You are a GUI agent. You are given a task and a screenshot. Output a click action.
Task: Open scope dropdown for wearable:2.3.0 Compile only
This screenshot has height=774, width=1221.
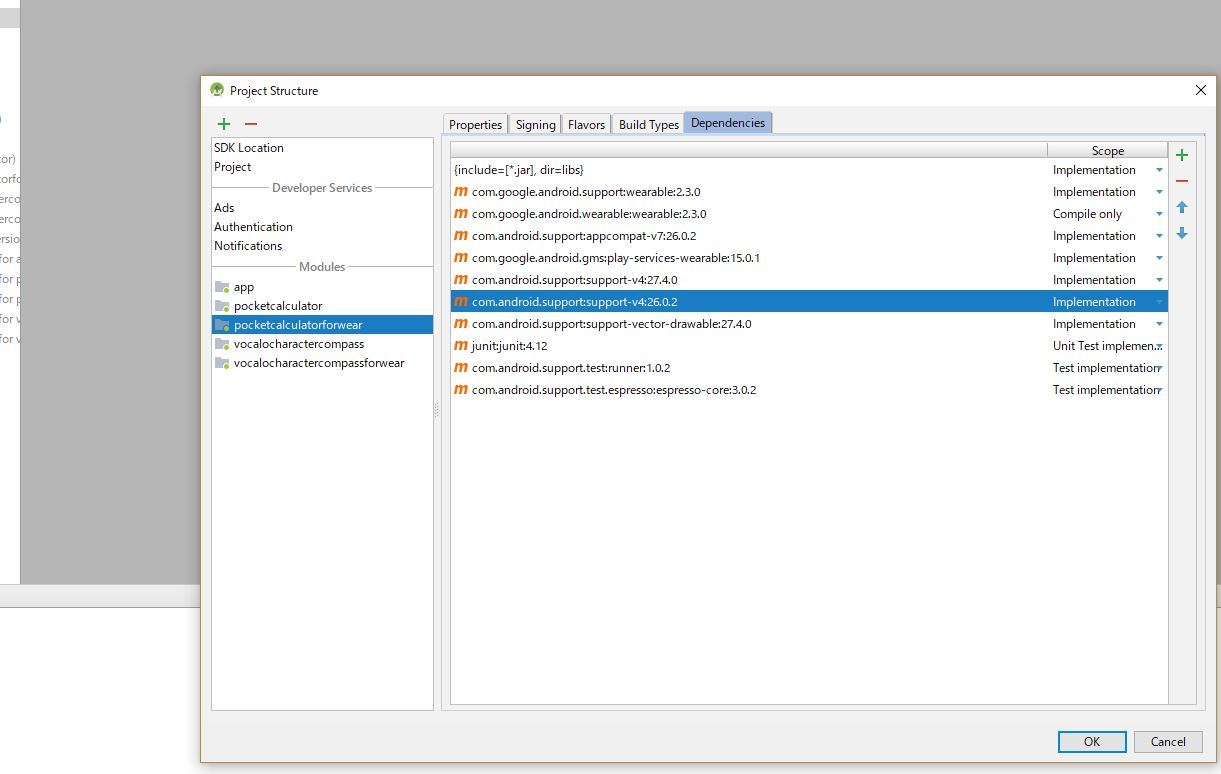(x=1159, y=214)
